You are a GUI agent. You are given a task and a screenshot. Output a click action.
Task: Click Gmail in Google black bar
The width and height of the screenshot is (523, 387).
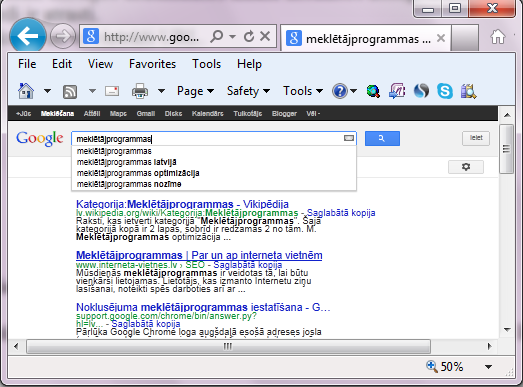click(x=146, y=113)
